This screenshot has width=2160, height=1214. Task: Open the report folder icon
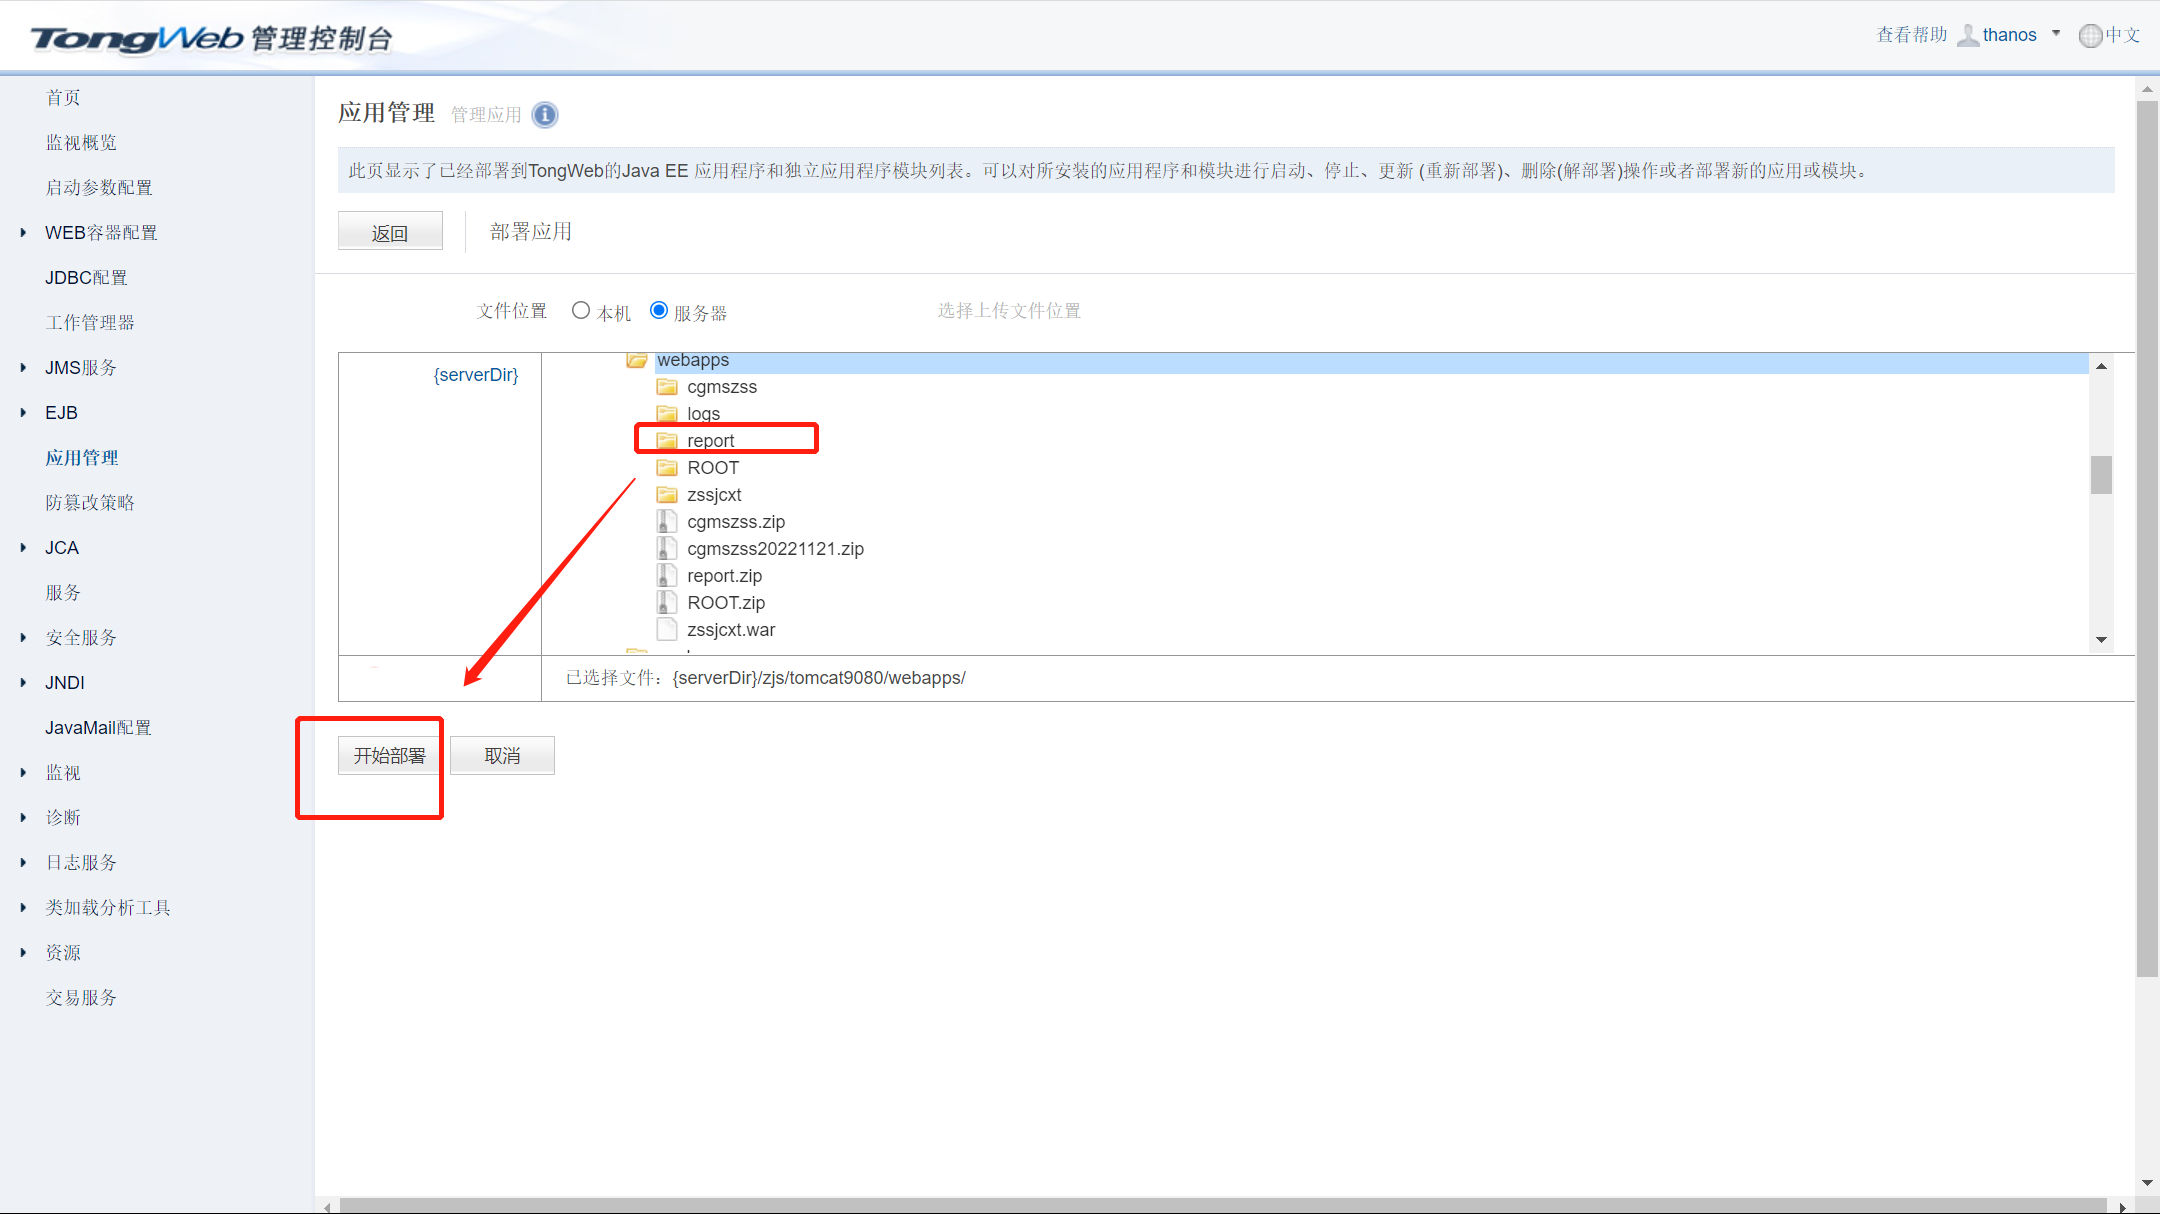coord(667,439)
